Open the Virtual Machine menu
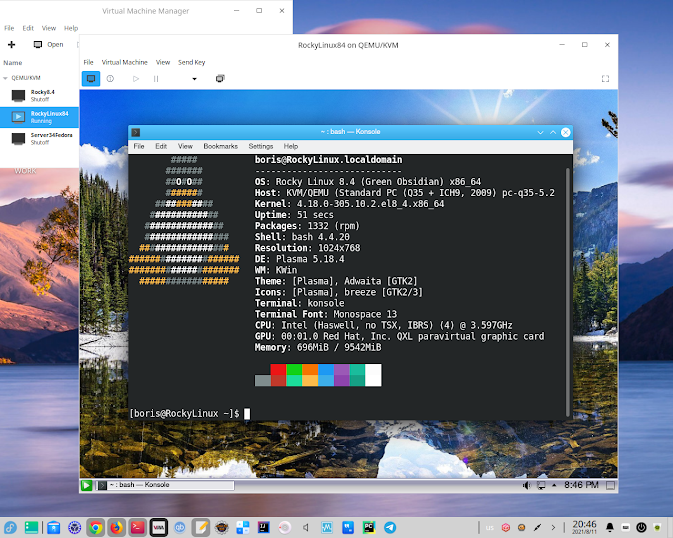The width and height of the screenshot is (673, 538). [x=124, y=62]
